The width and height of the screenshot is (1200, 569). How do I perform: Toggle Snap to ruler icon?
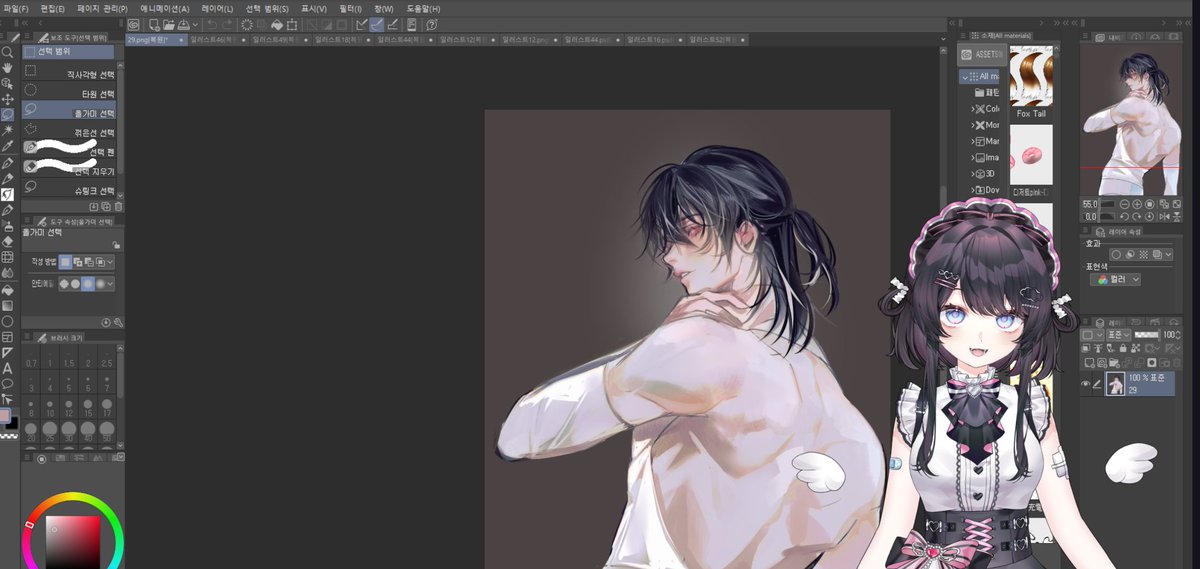362,24
